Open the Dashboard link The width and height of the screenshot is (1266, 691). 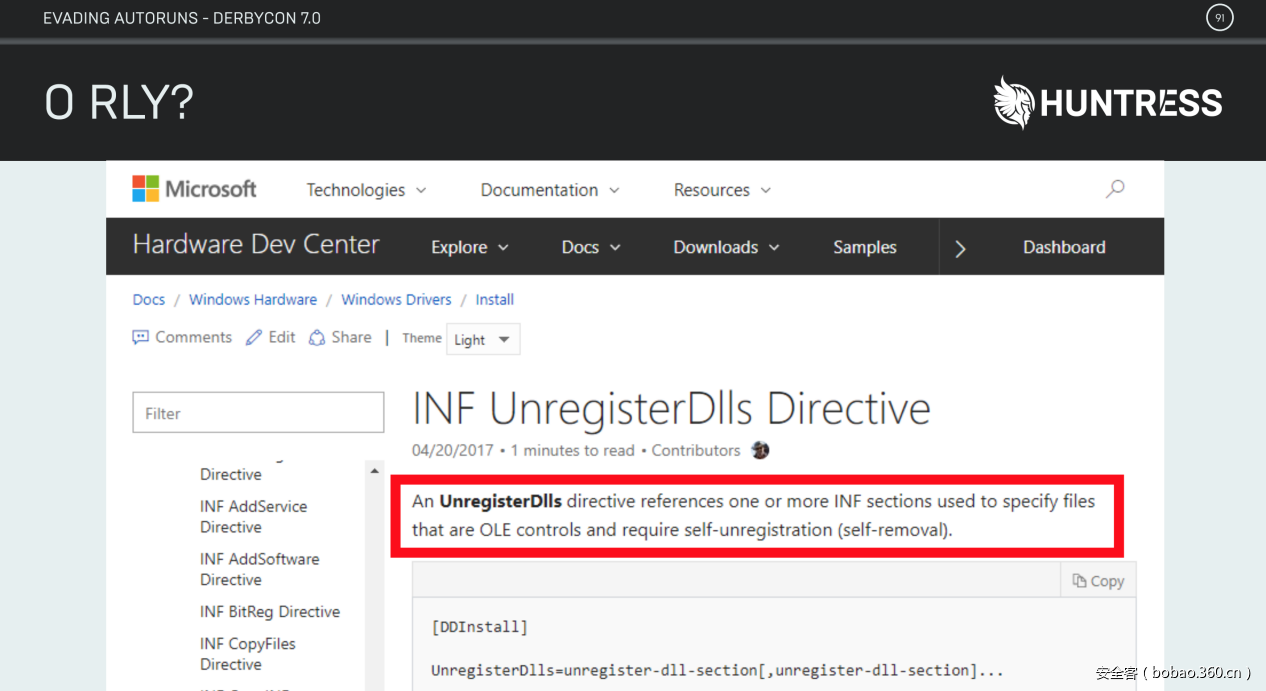click(1064, 248)
